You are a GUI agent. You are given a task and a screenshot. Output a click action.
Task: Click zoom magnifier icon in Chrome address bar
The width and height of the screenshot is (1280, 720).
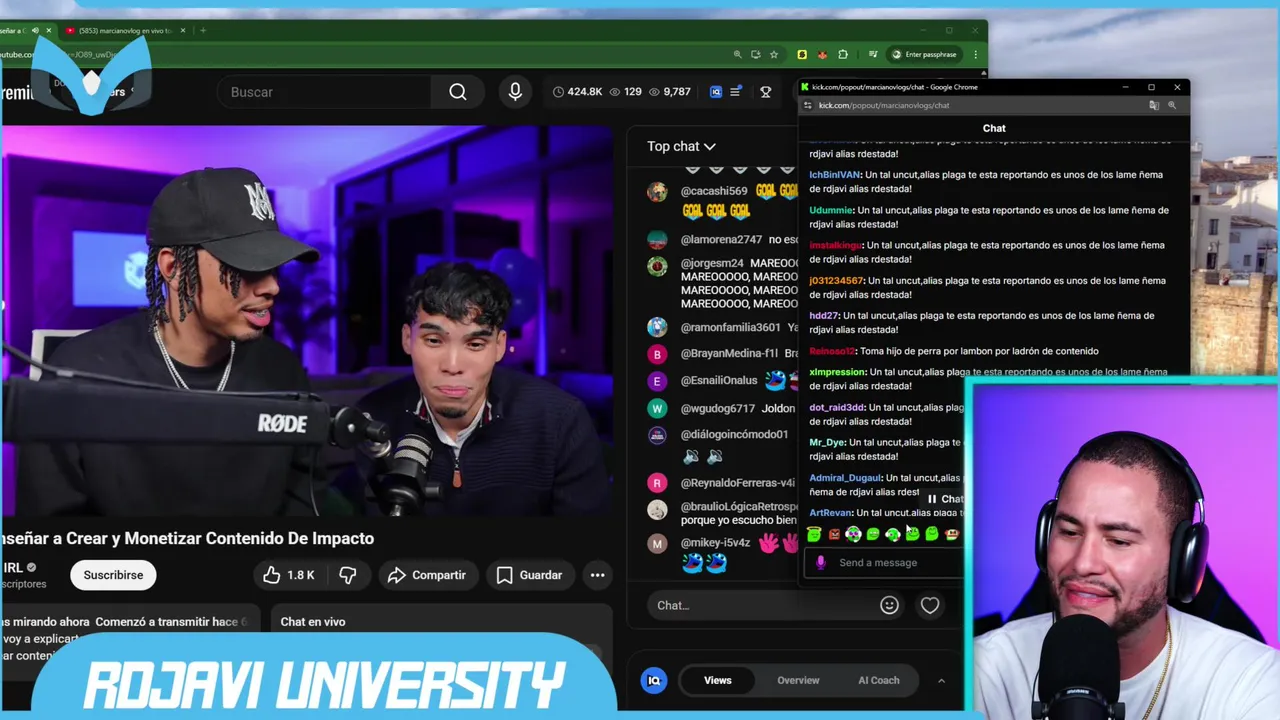738,55
